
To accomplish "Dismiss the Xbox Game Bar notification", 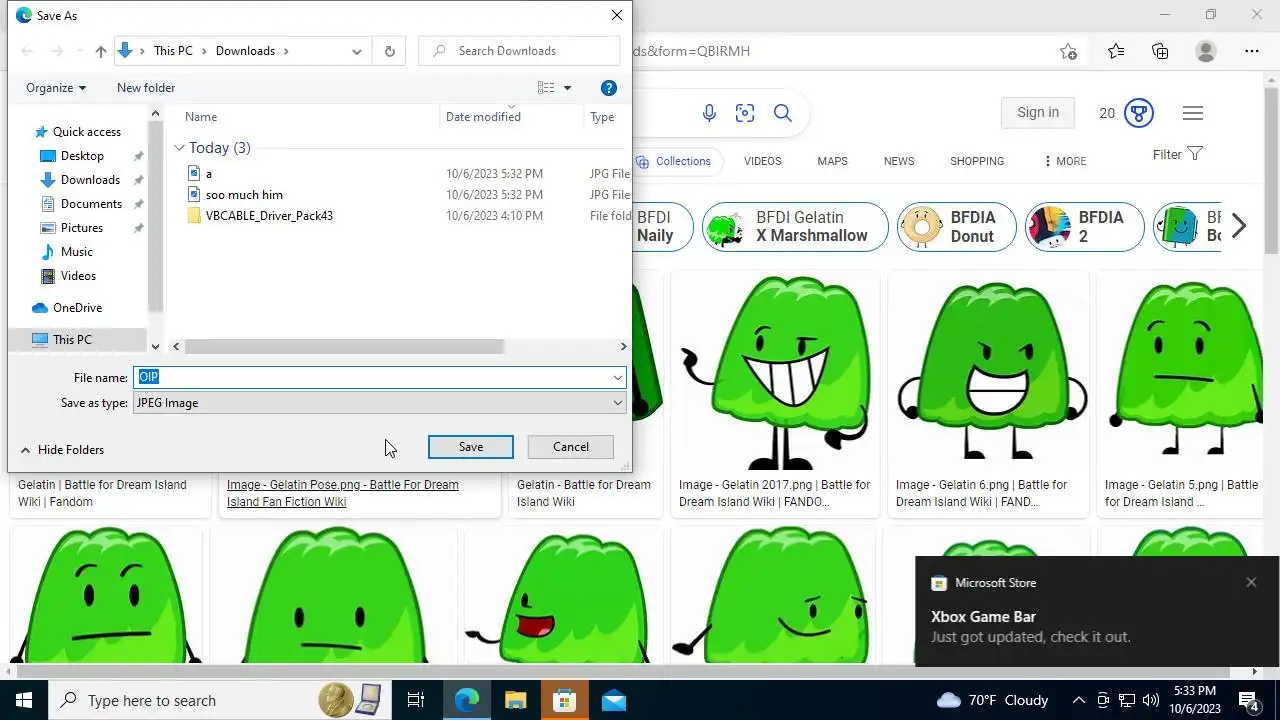I will tap(1251, 582).
